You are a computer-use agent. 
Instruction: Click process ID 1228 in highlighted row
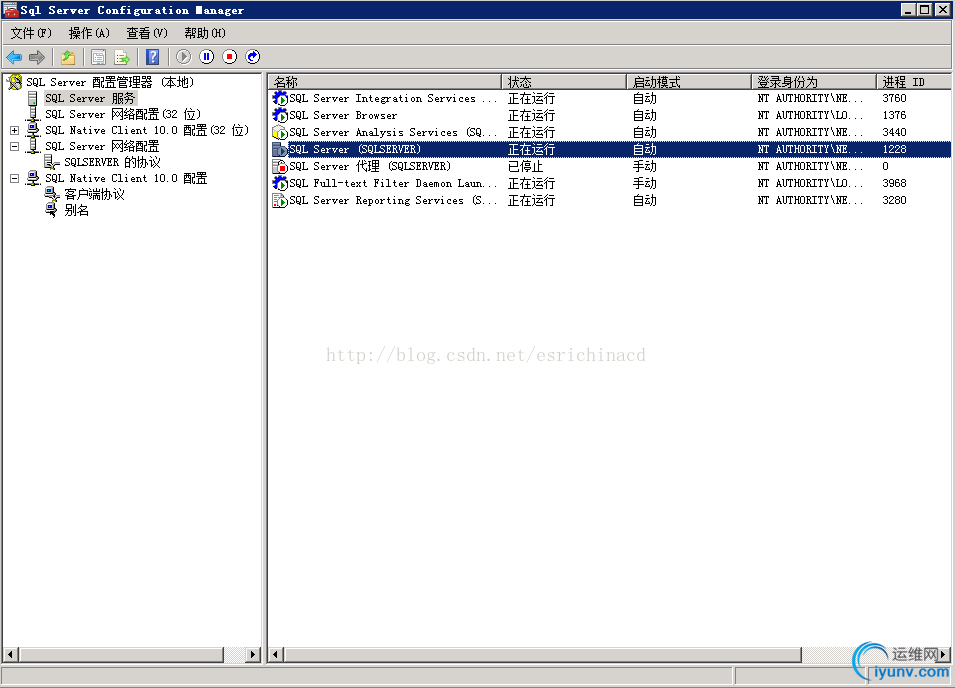pos(894,149)
